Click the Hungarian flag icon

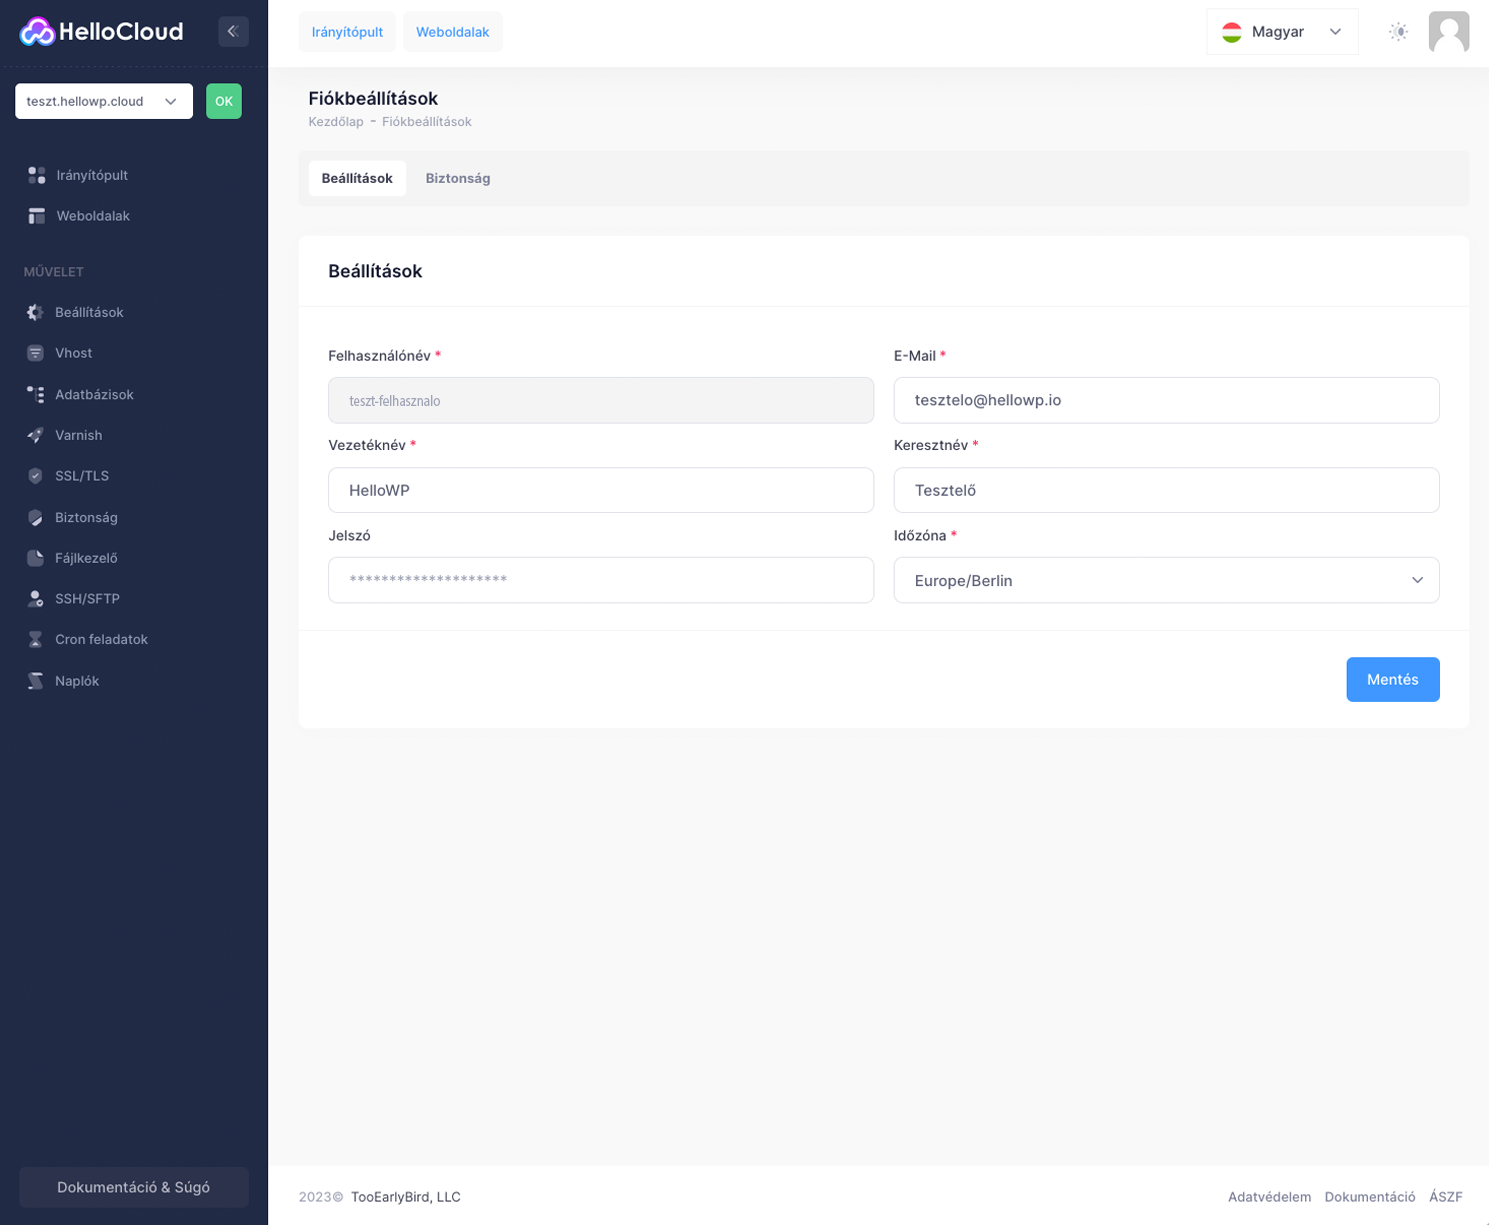point(1232,32)
